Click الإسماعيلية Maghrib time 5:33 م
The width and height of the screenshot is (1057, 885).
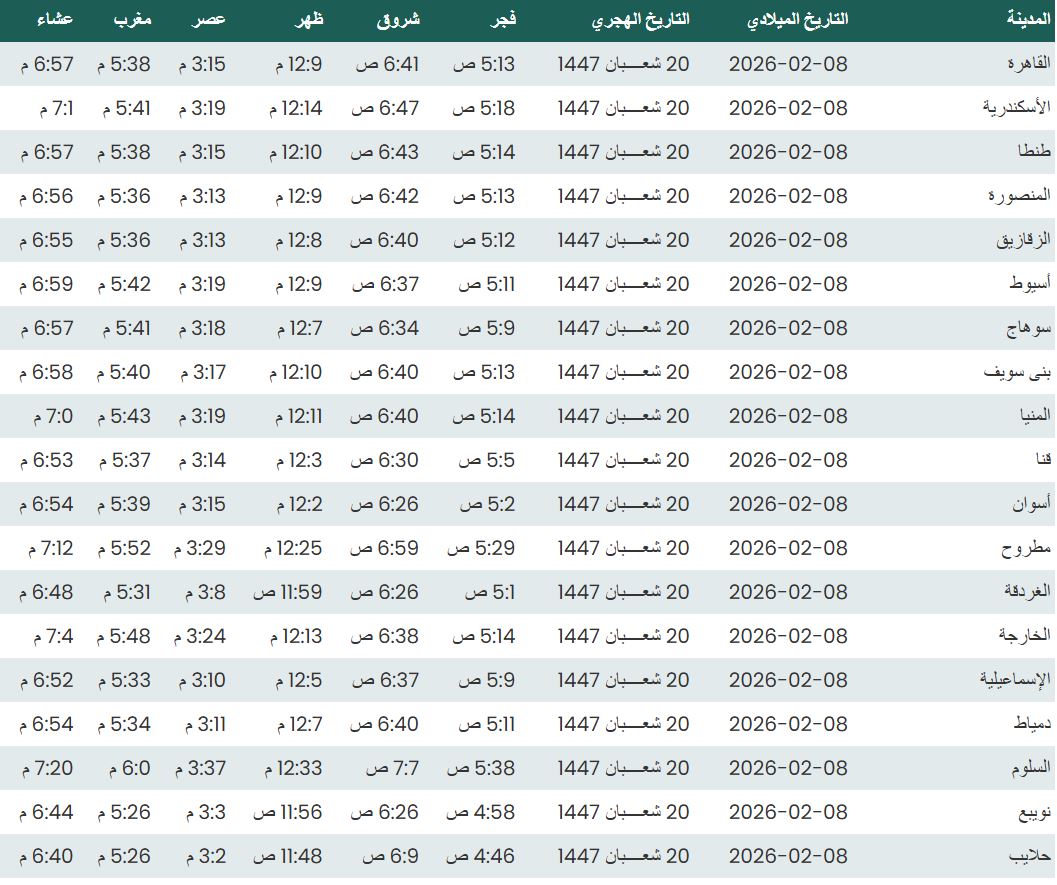[x=124, y=680]
